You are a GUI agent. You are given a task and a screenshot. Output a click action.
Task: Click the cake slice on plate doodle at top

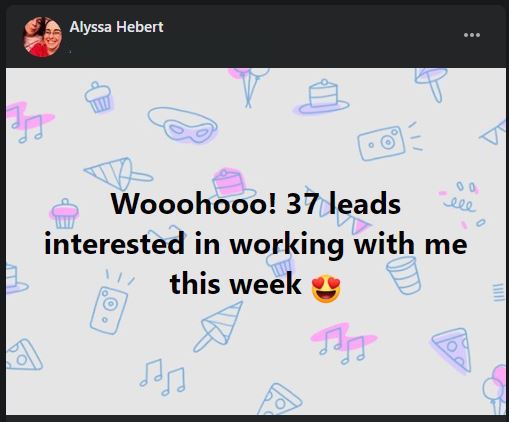pyautogui.click(x=323, y=97)
